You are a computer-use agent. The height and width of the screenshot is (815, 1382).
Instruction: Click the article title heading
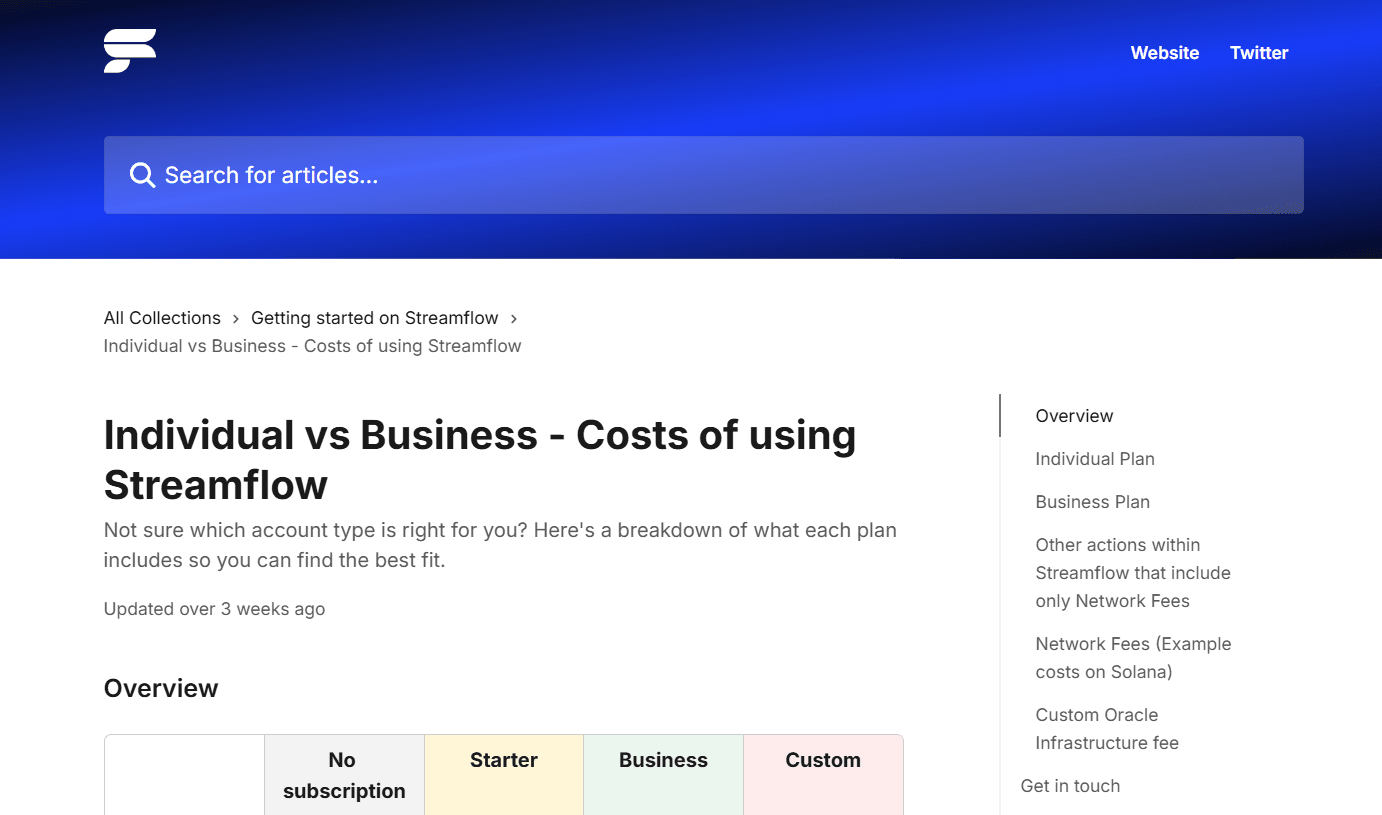pyautogui.click(x=480, y=460)
